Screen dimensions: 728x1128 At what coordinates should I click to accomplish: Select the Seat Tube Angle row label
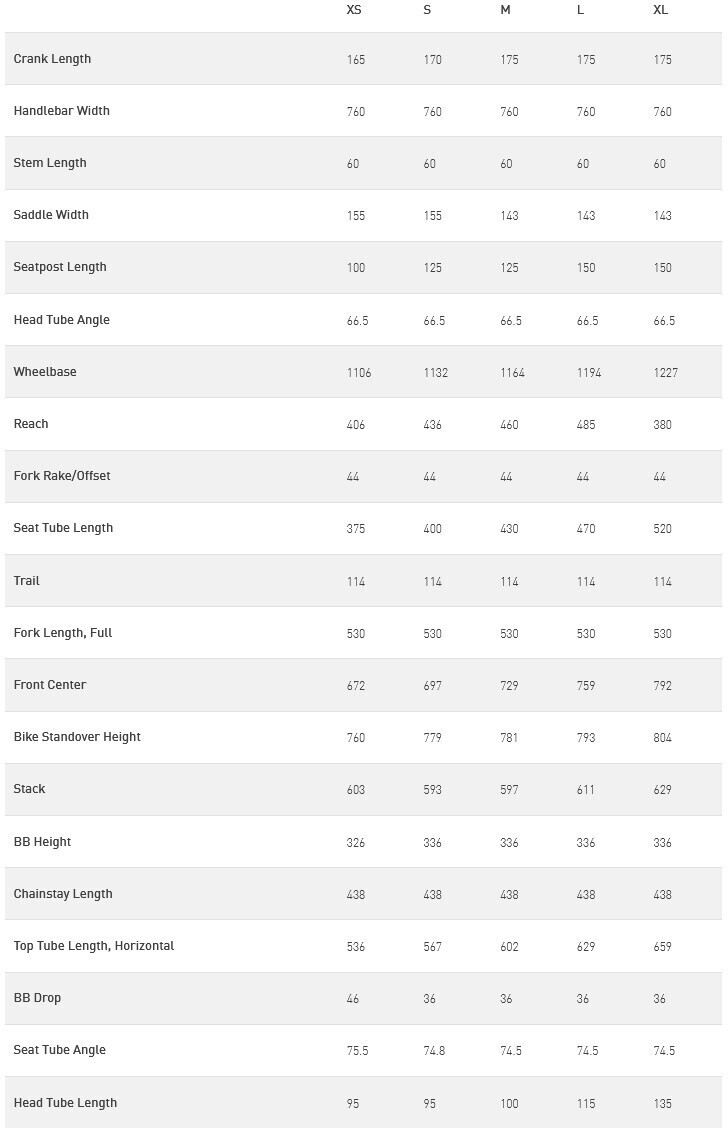pos(60,1050)
